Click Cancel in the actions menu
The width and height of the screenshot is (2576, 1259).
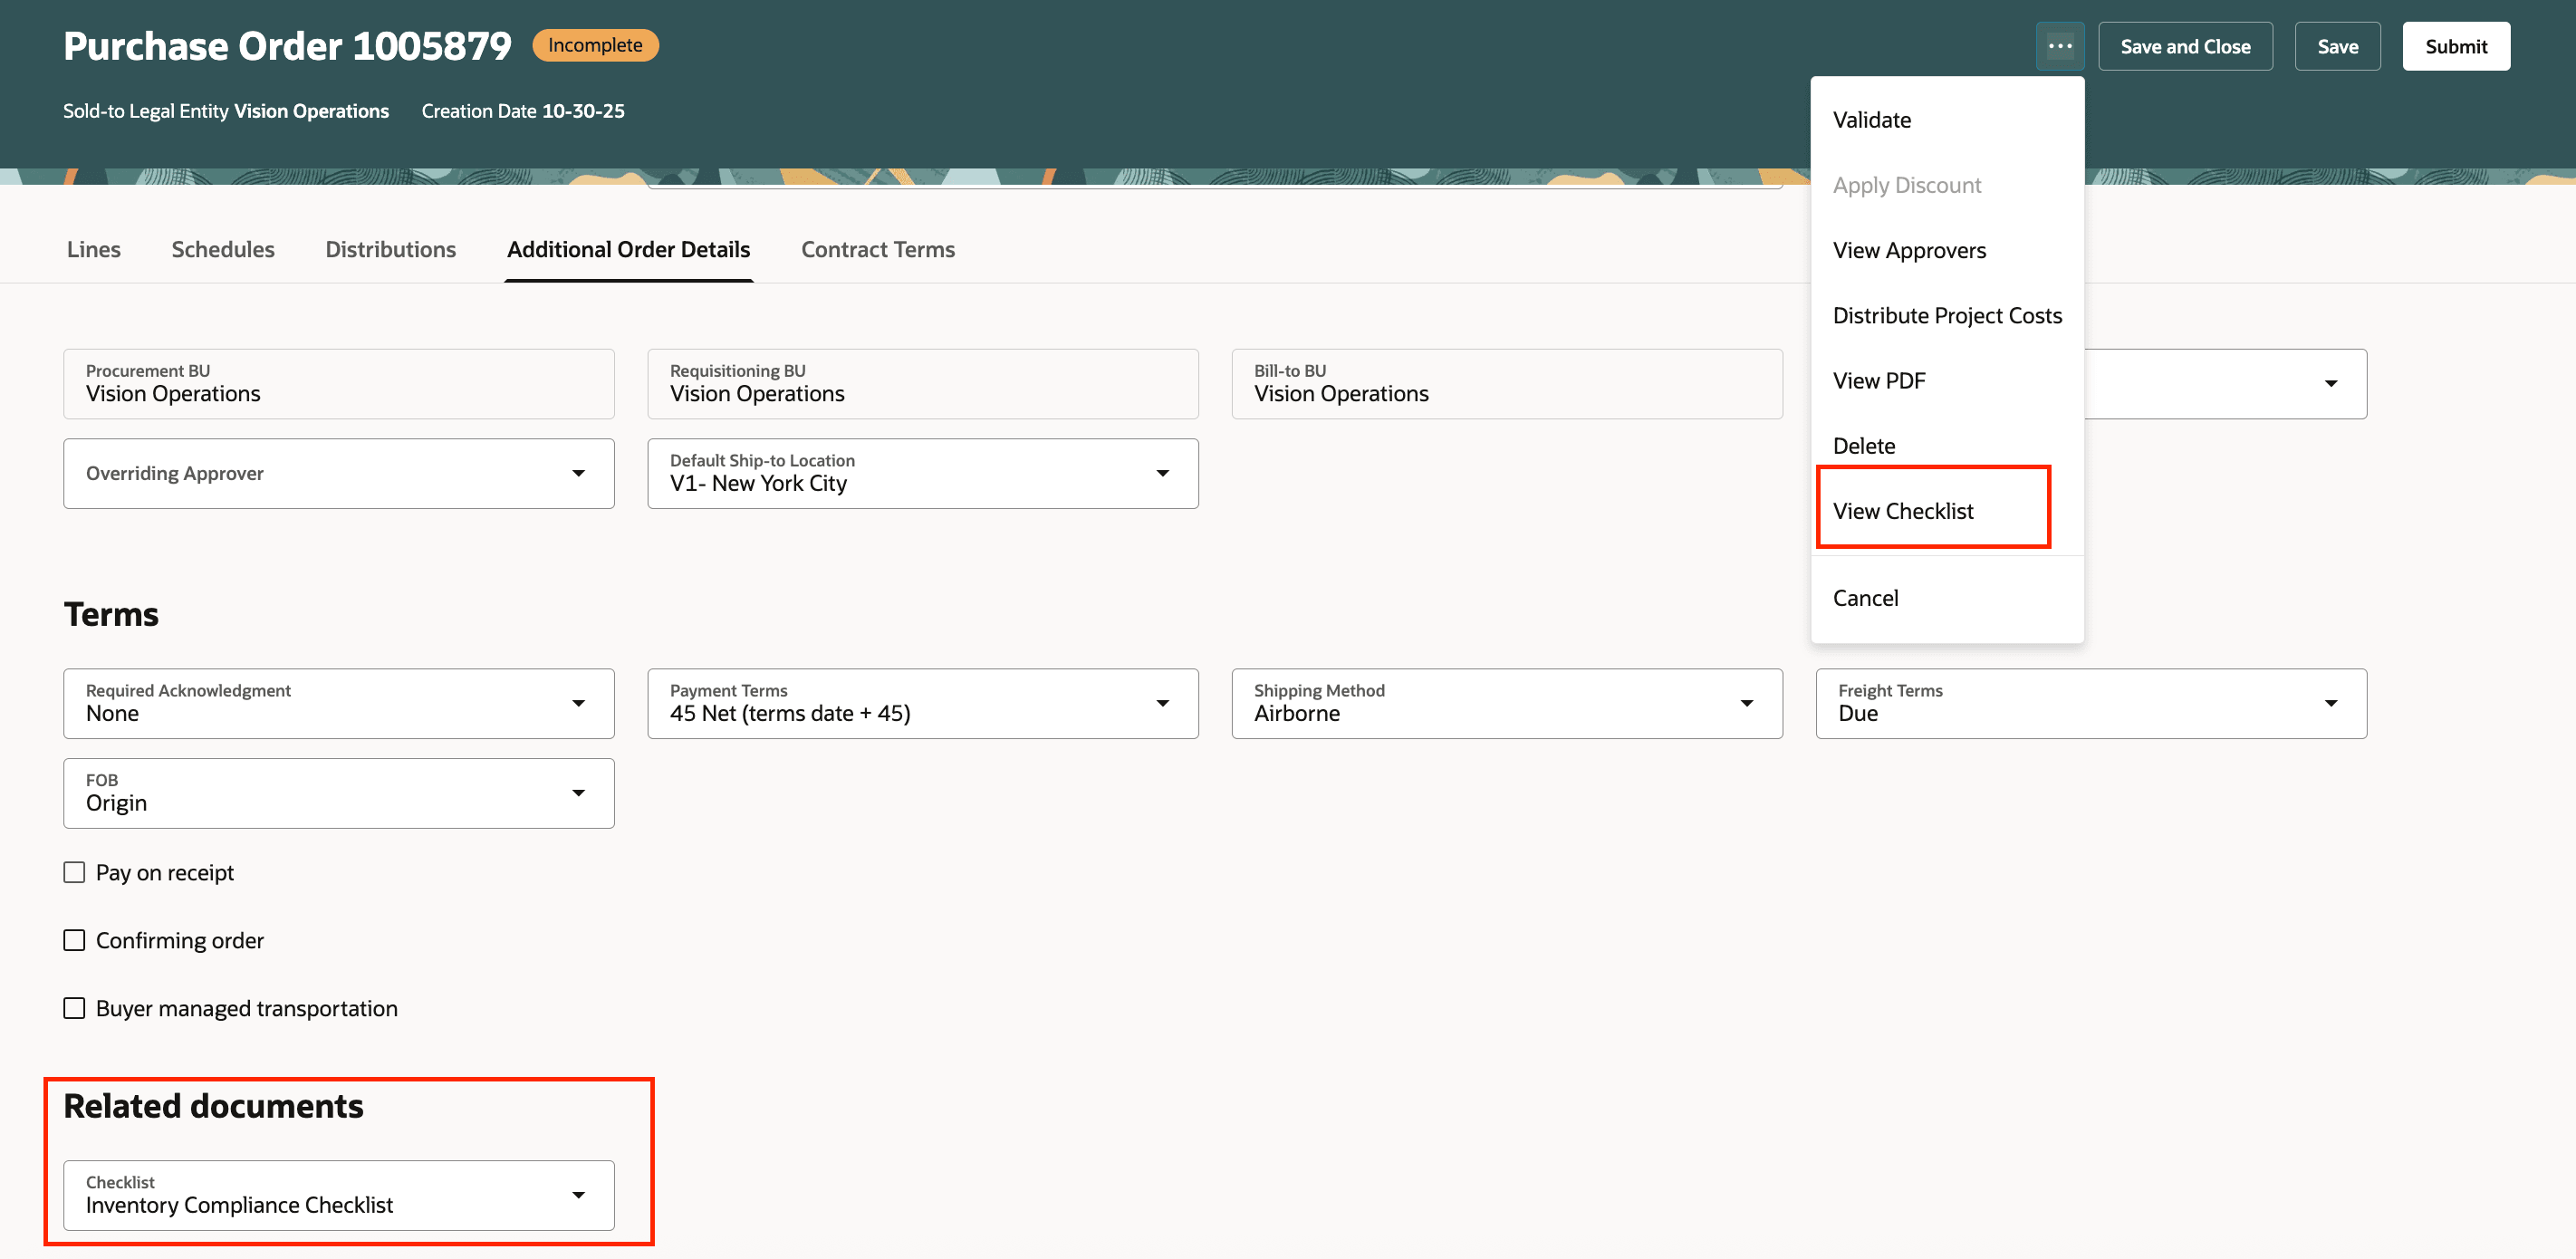tap(1866, 597)
